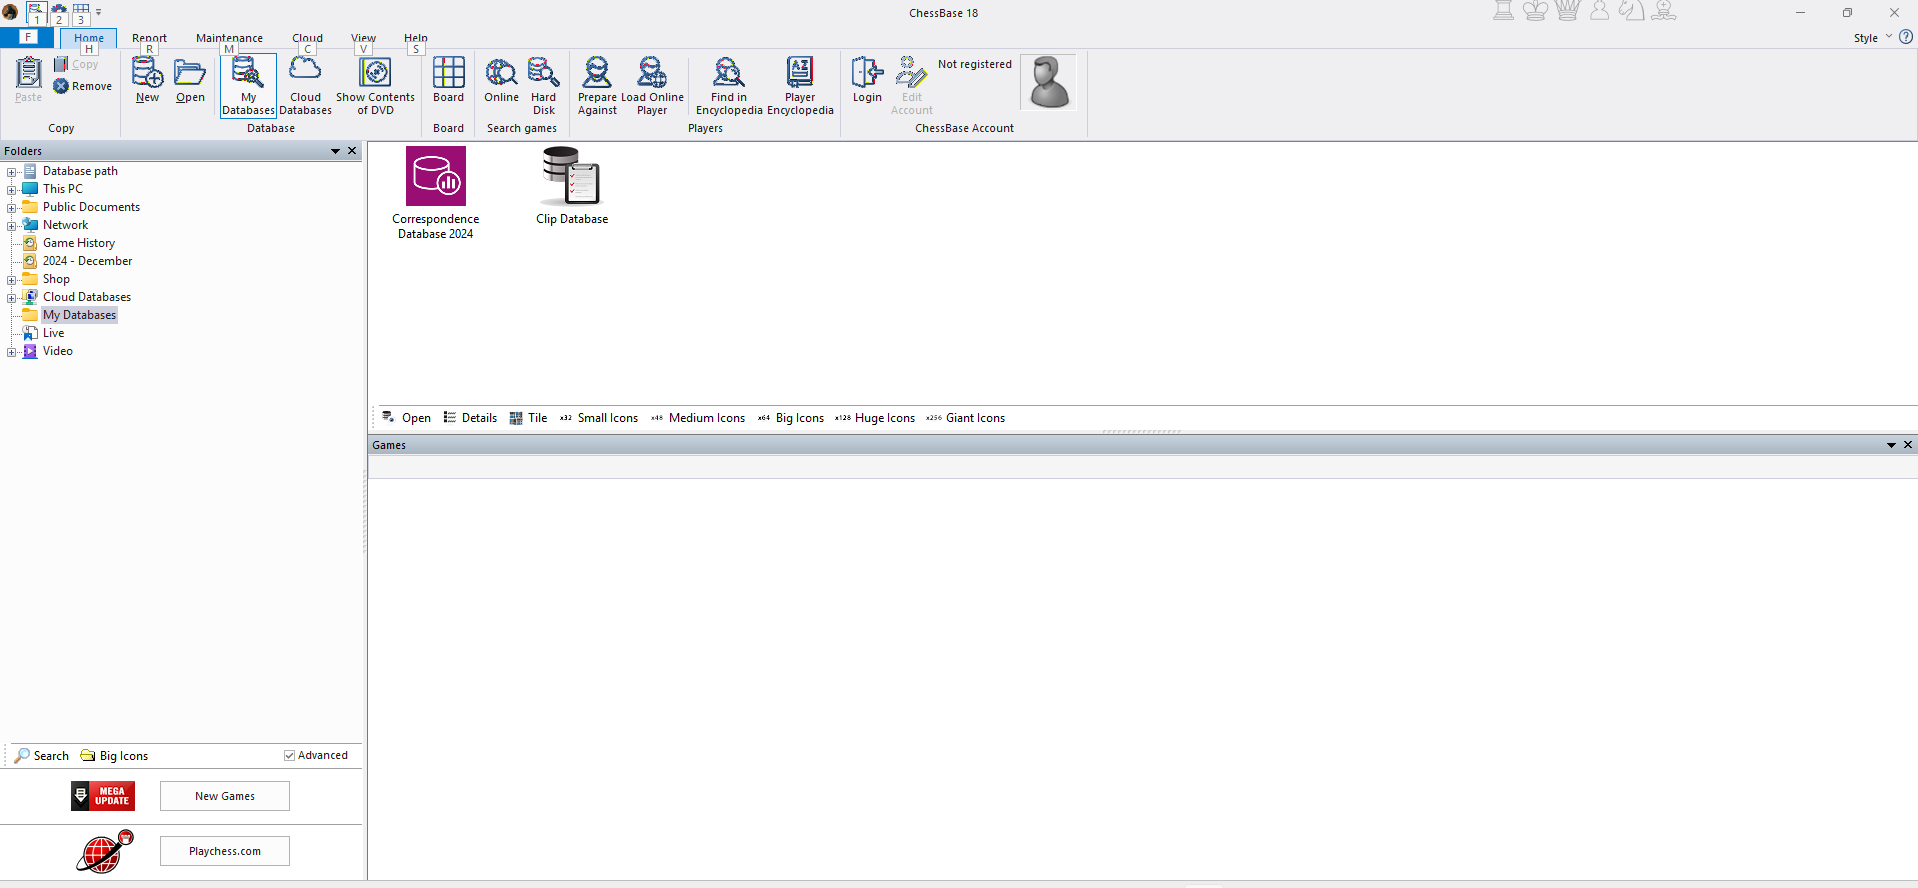Screen dimensions: 1918x888
Task: Click the New Games button
Action: pos(225,796)
